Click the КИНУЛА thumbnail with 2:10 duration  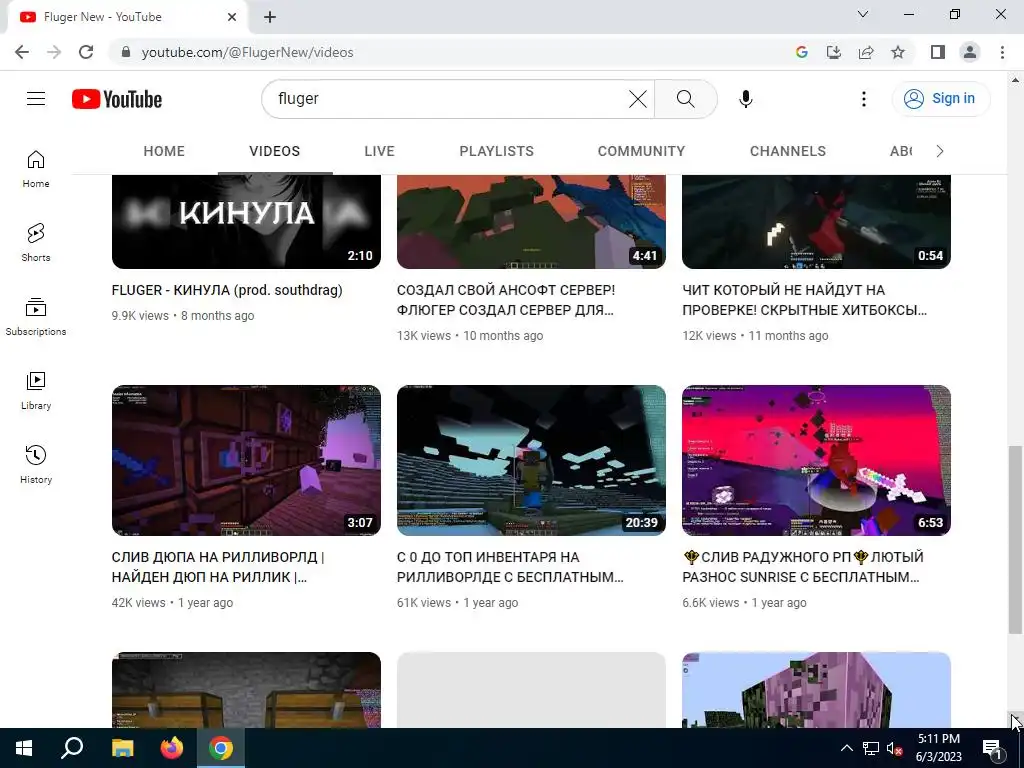246,221
